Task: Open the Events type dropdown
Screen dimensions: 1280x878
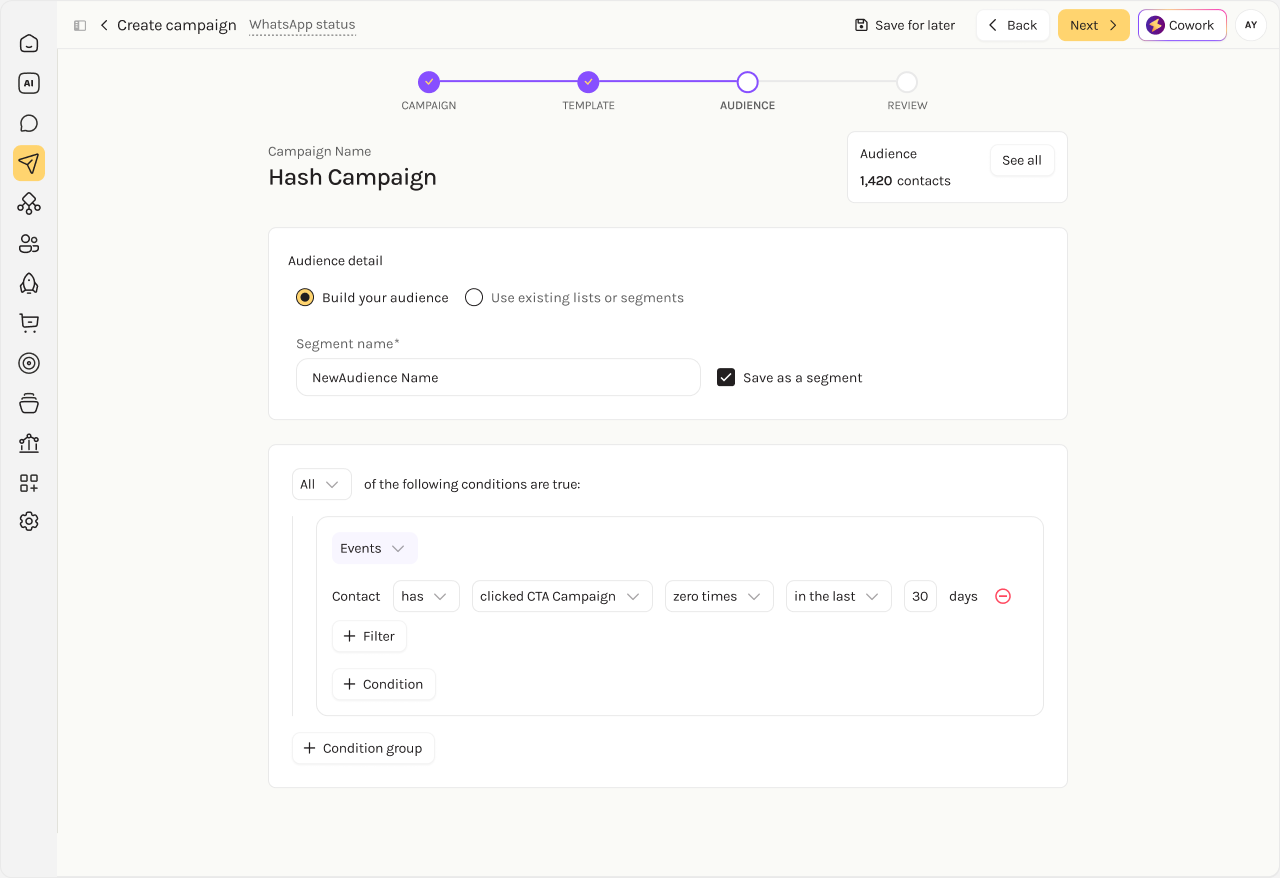Action: [374, 548]
